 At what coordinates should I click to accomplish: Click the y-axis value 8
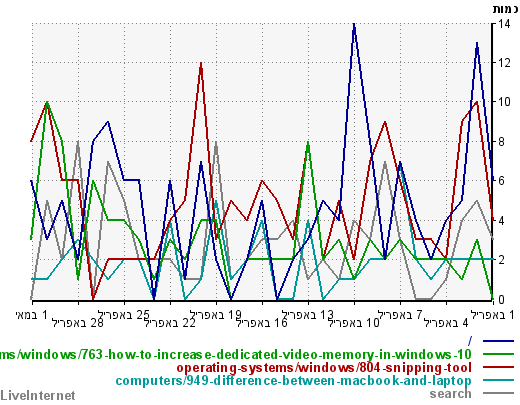pos(501,141)
